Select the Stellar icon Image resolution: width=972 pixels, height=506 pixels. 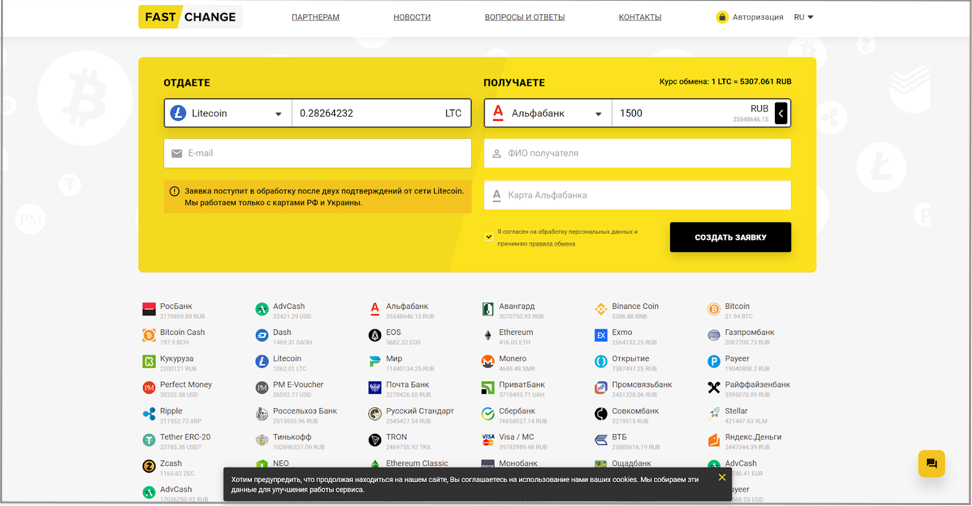point(714,414)
